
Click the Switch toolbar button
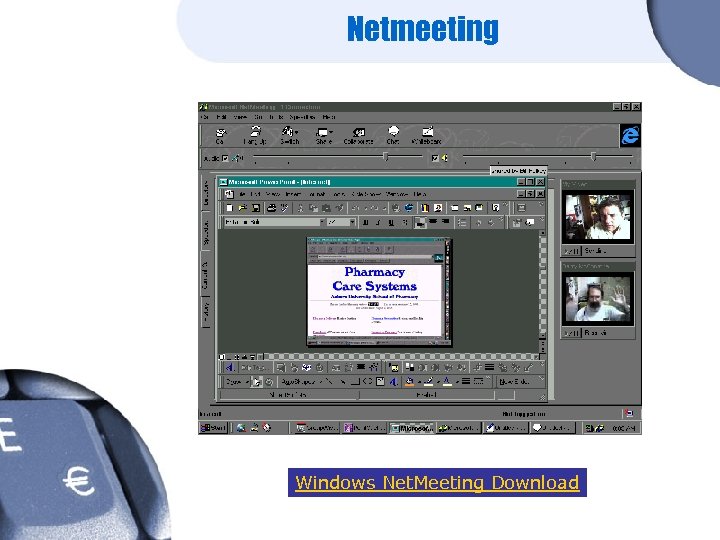click(290, 136)
